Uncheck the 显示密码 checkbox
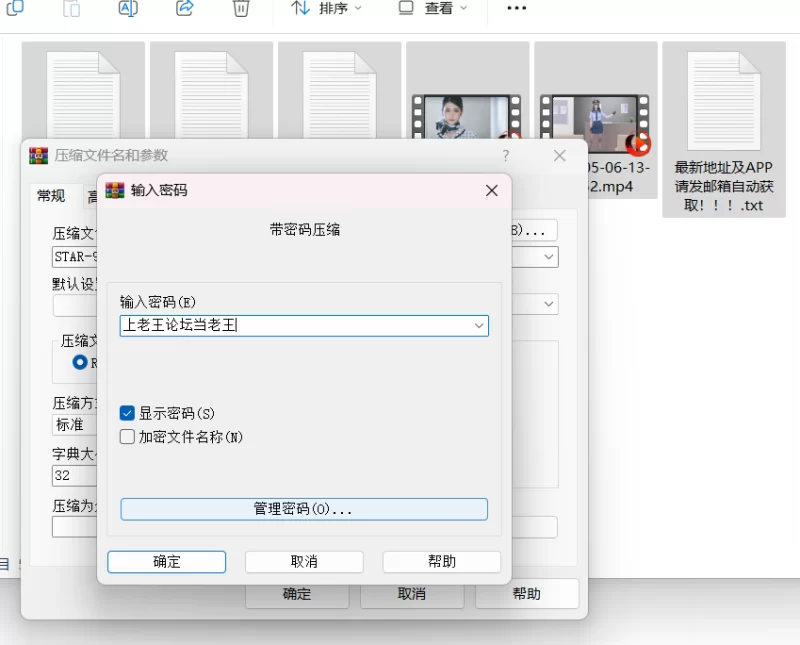 (x=127, y=413)
